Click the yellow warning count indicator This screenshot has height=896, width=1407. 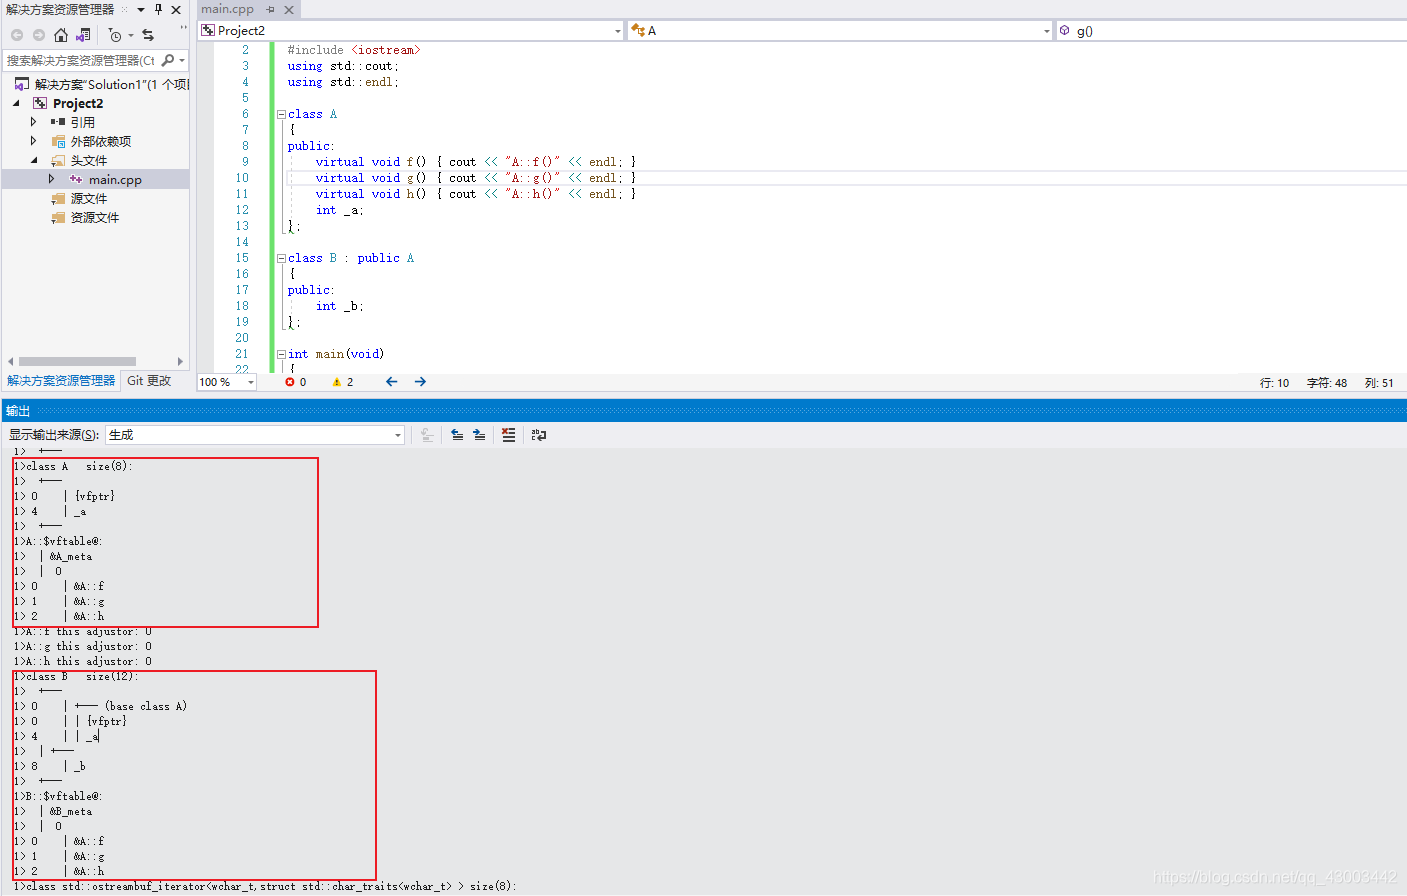click(343, 382)
